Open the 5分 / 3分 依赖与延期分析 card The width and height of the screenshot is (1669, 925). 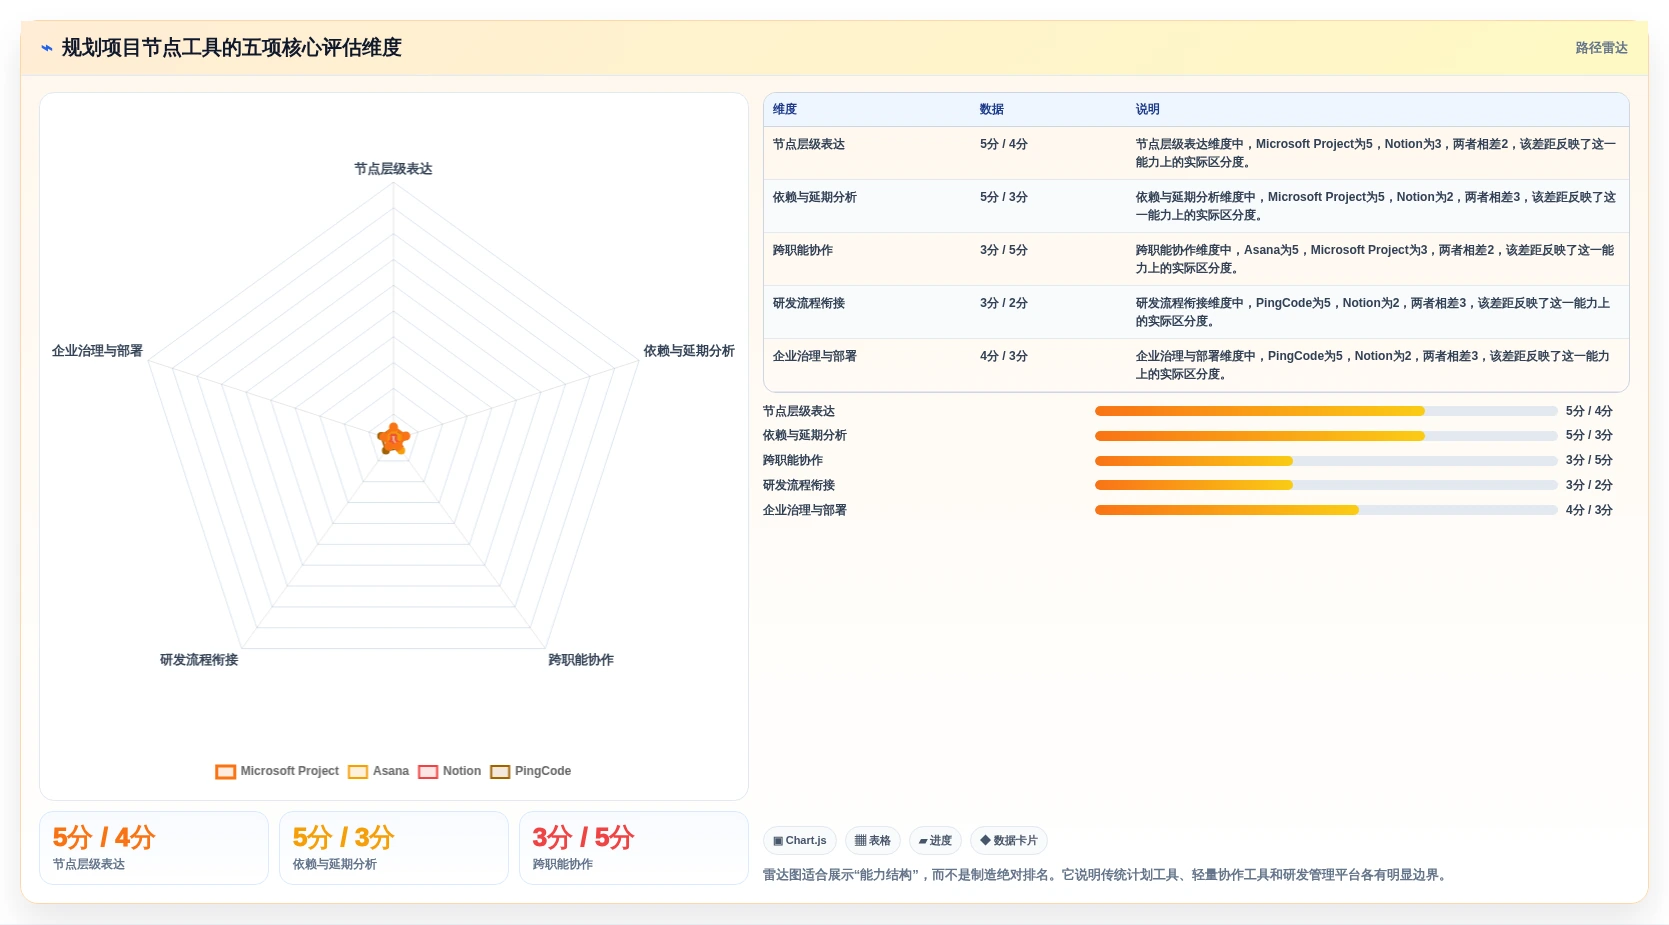click(x=394, y=848)
